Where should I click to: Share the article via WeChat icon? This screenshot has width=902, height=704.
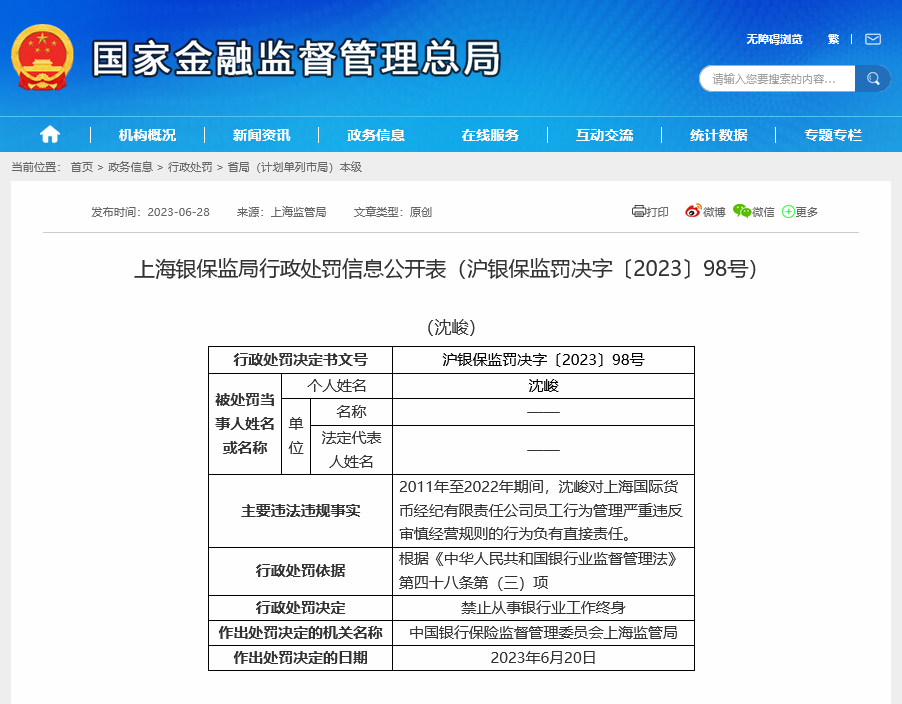[x=742, y=211]
